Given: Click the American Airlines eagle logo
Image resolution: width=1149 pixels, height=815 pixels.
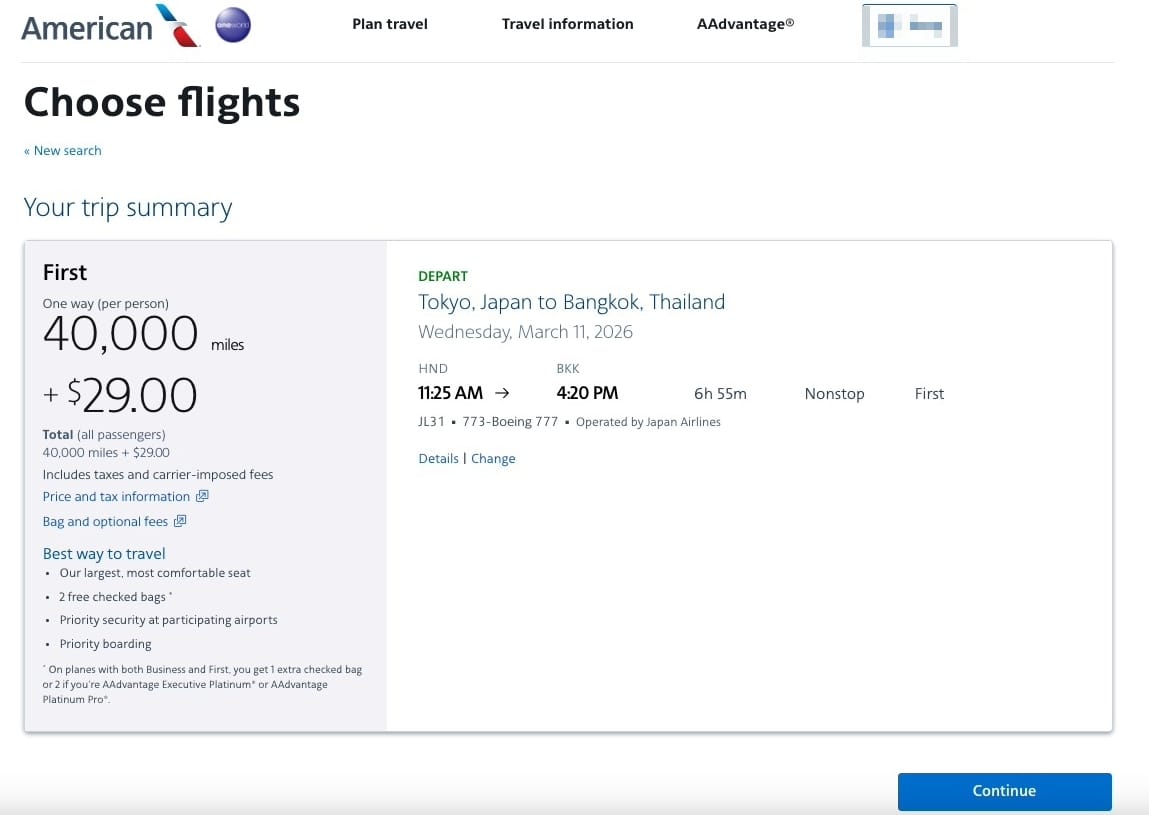Looking at the screenshot, I should (178, 25).
